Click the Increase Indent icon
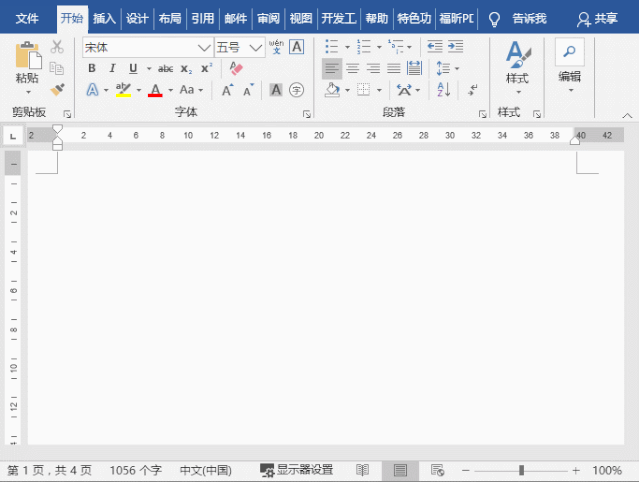 (x=456, y=47)
